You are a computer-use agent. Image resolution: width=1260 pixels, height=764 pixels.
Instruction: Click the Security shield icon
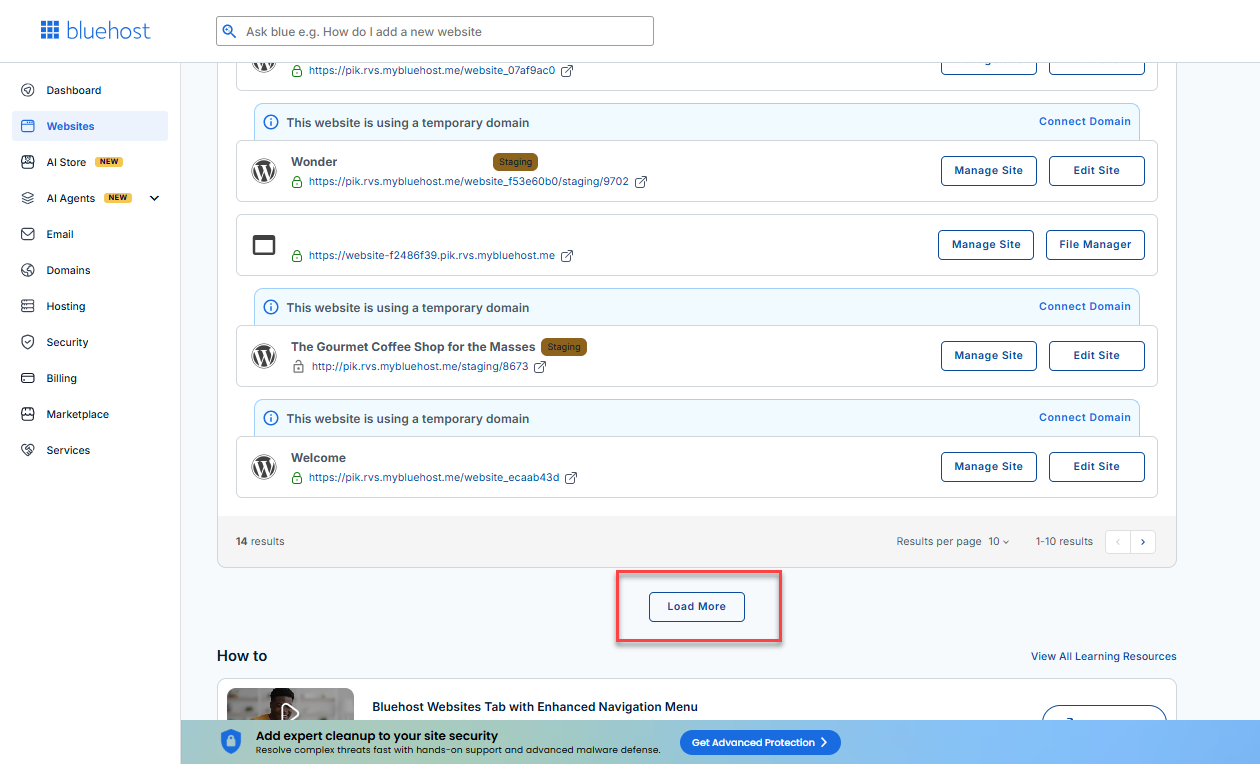[x=28, y=342]
